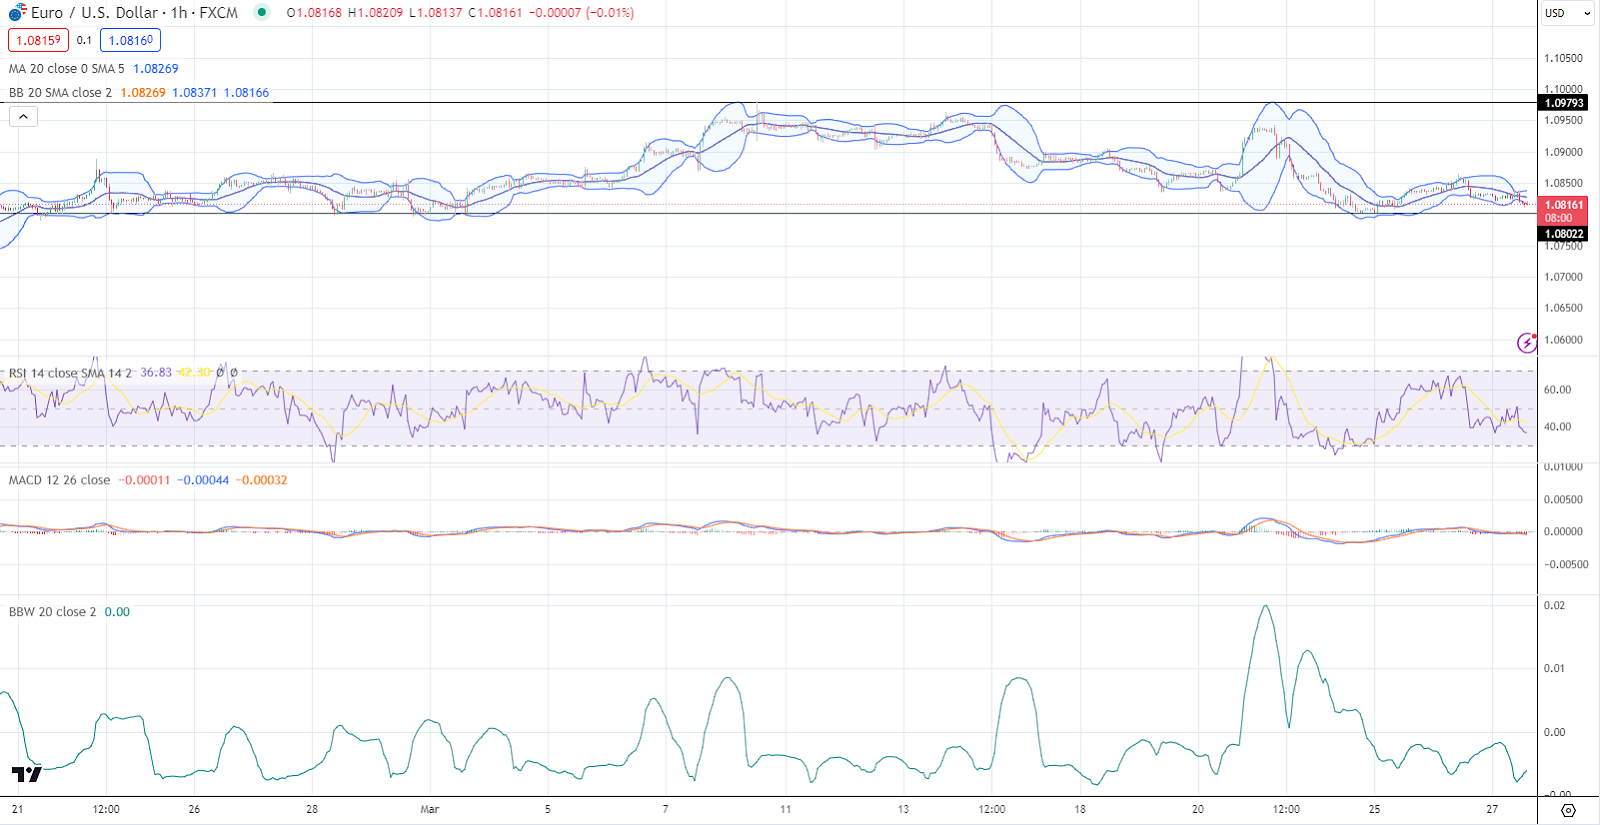Select the MACD 12 26 close legend
This screenshot has width=1600, height=825.
60,480
